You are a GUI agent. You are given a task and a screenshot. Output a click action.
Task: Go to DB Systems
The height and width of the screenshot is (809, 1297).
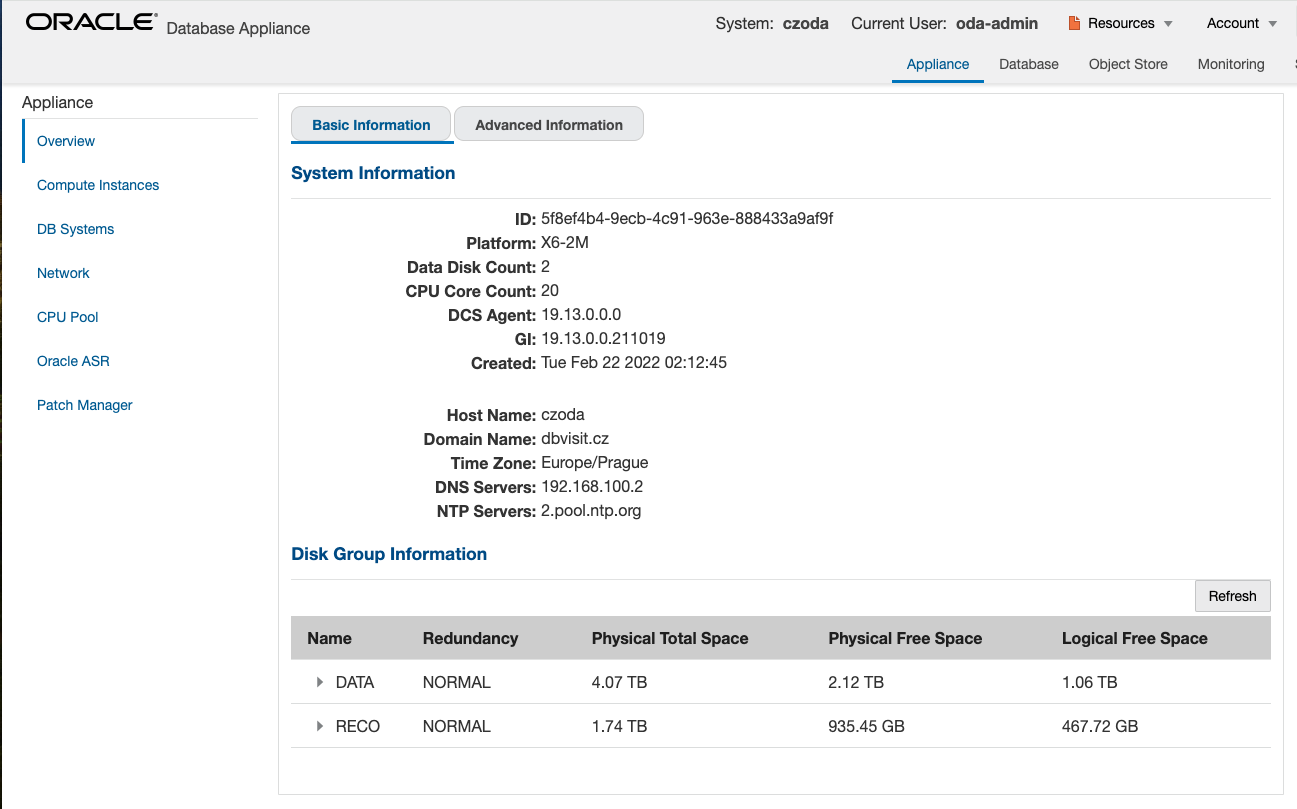click(75, 229)
